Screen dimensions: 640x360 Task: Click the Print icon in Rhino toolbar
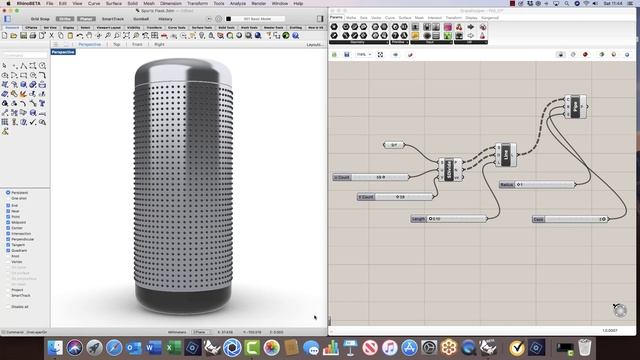(33, 36)
